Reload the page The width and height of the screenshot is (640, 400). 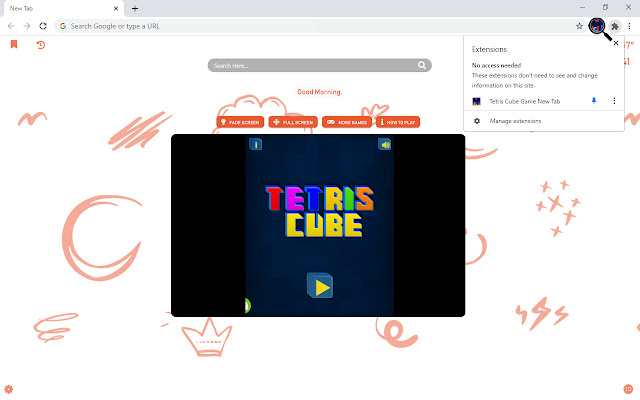point(43,26)
